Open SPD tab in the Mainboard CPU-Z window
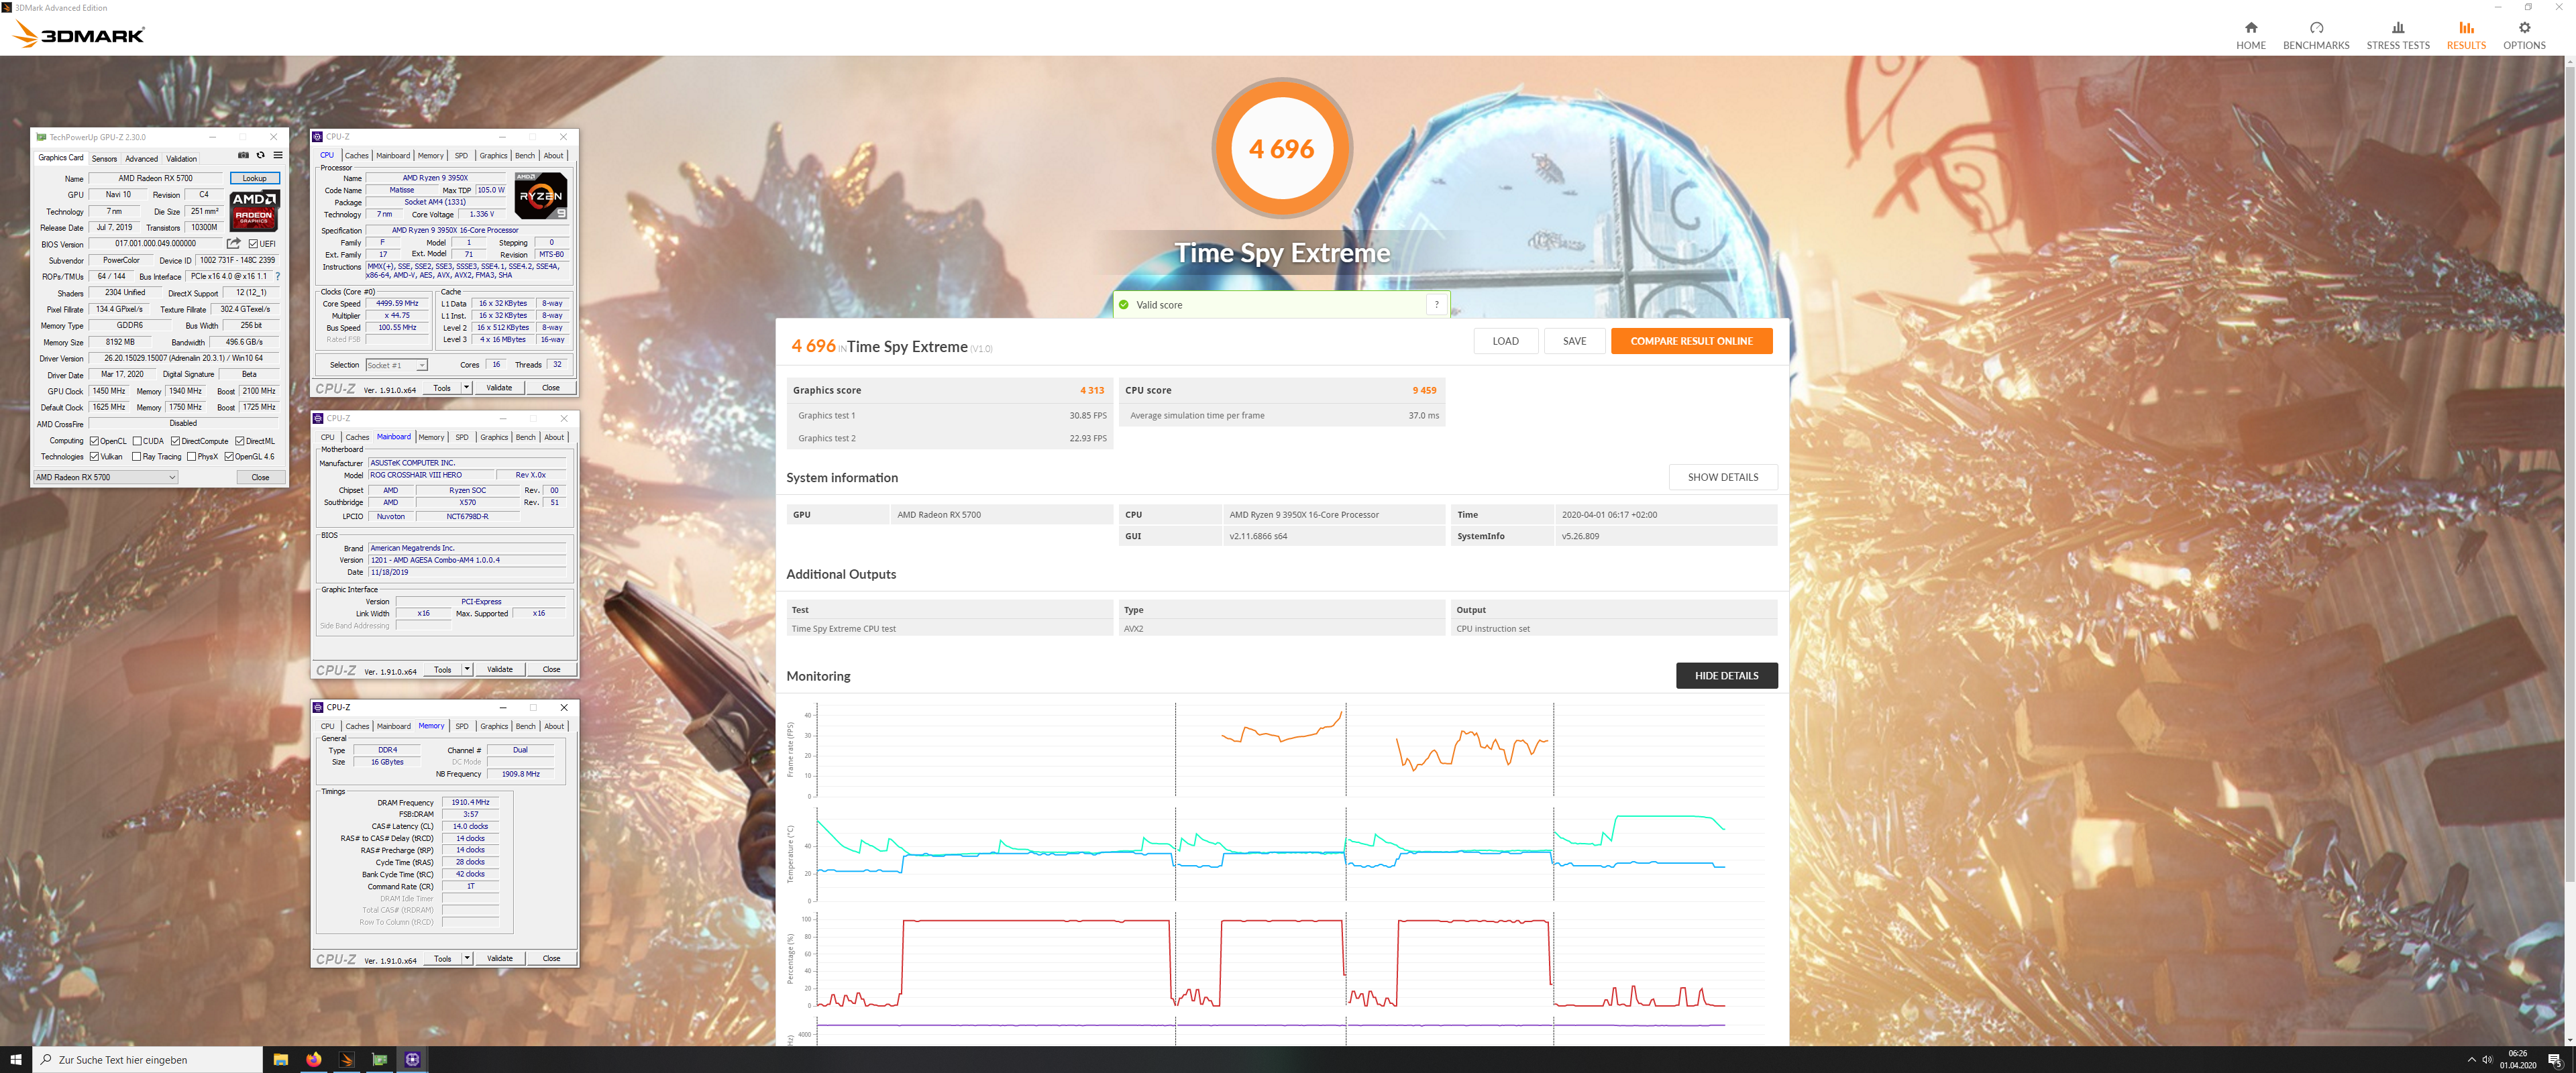This screenshot has width=2576, height=1073. [x=462, y=437]
